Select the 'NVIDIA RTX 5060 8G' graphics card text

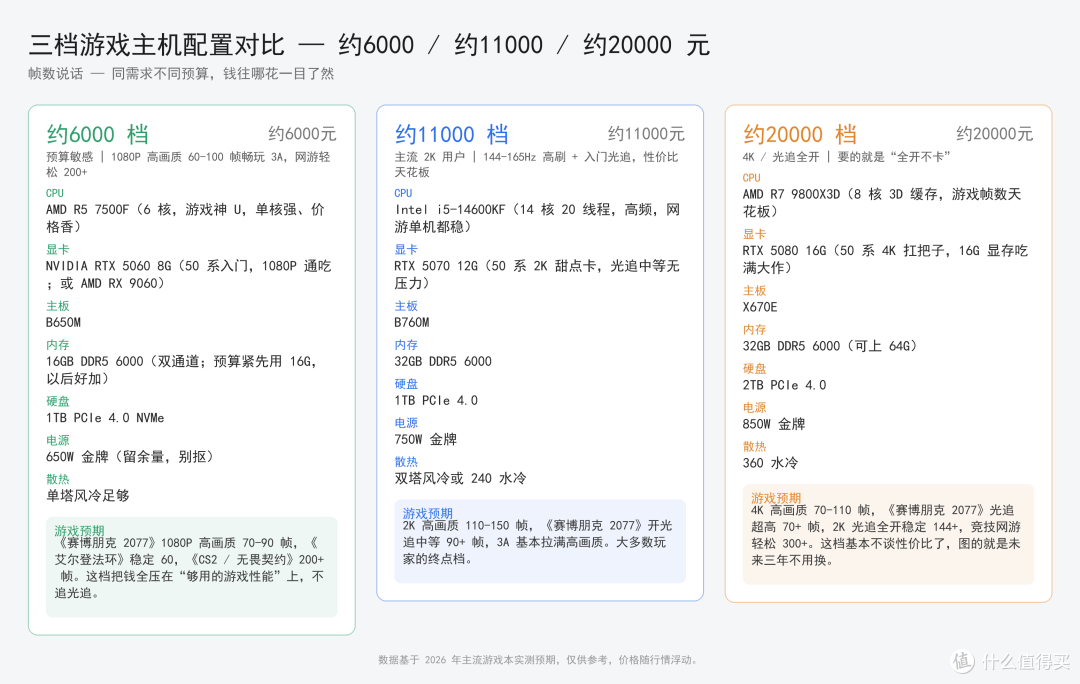189,274
